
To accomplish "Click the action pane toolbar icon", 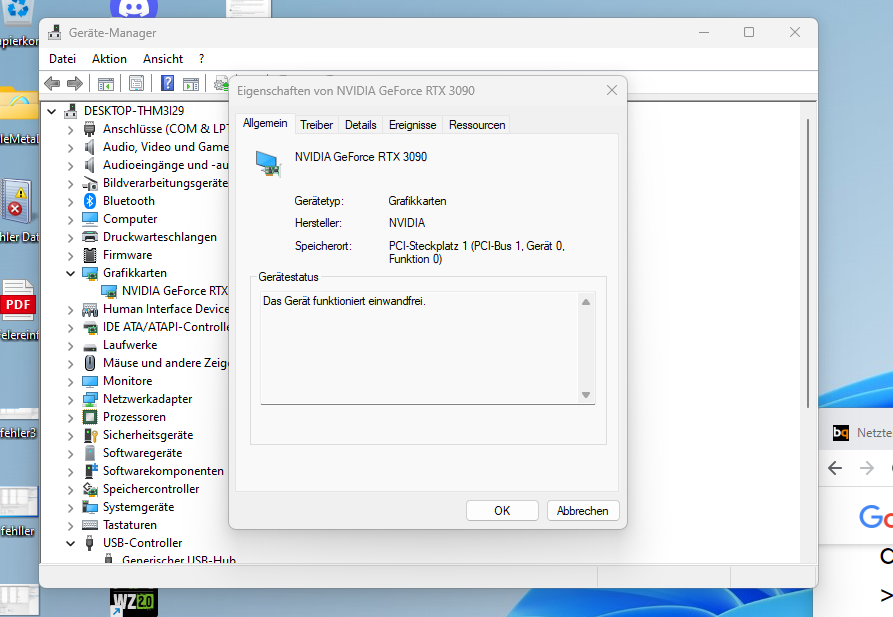I will (191, 84).
